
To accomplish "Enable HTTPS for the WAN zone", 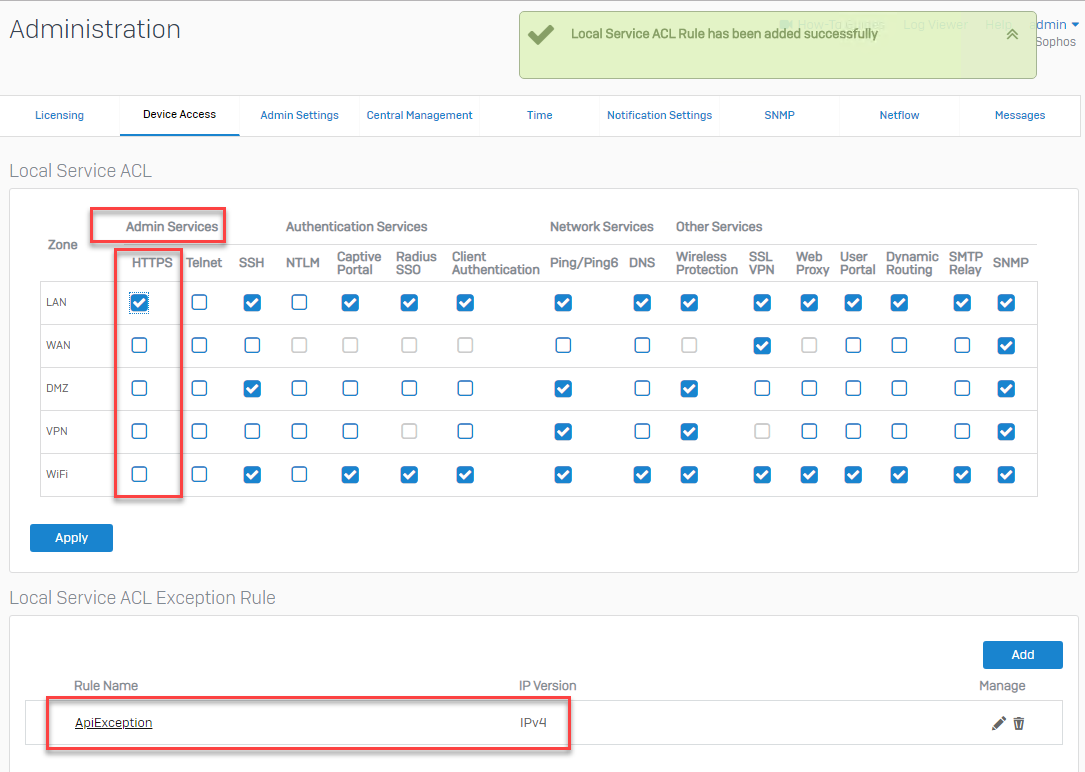I will pyautogui.click(x=140, y=345).
